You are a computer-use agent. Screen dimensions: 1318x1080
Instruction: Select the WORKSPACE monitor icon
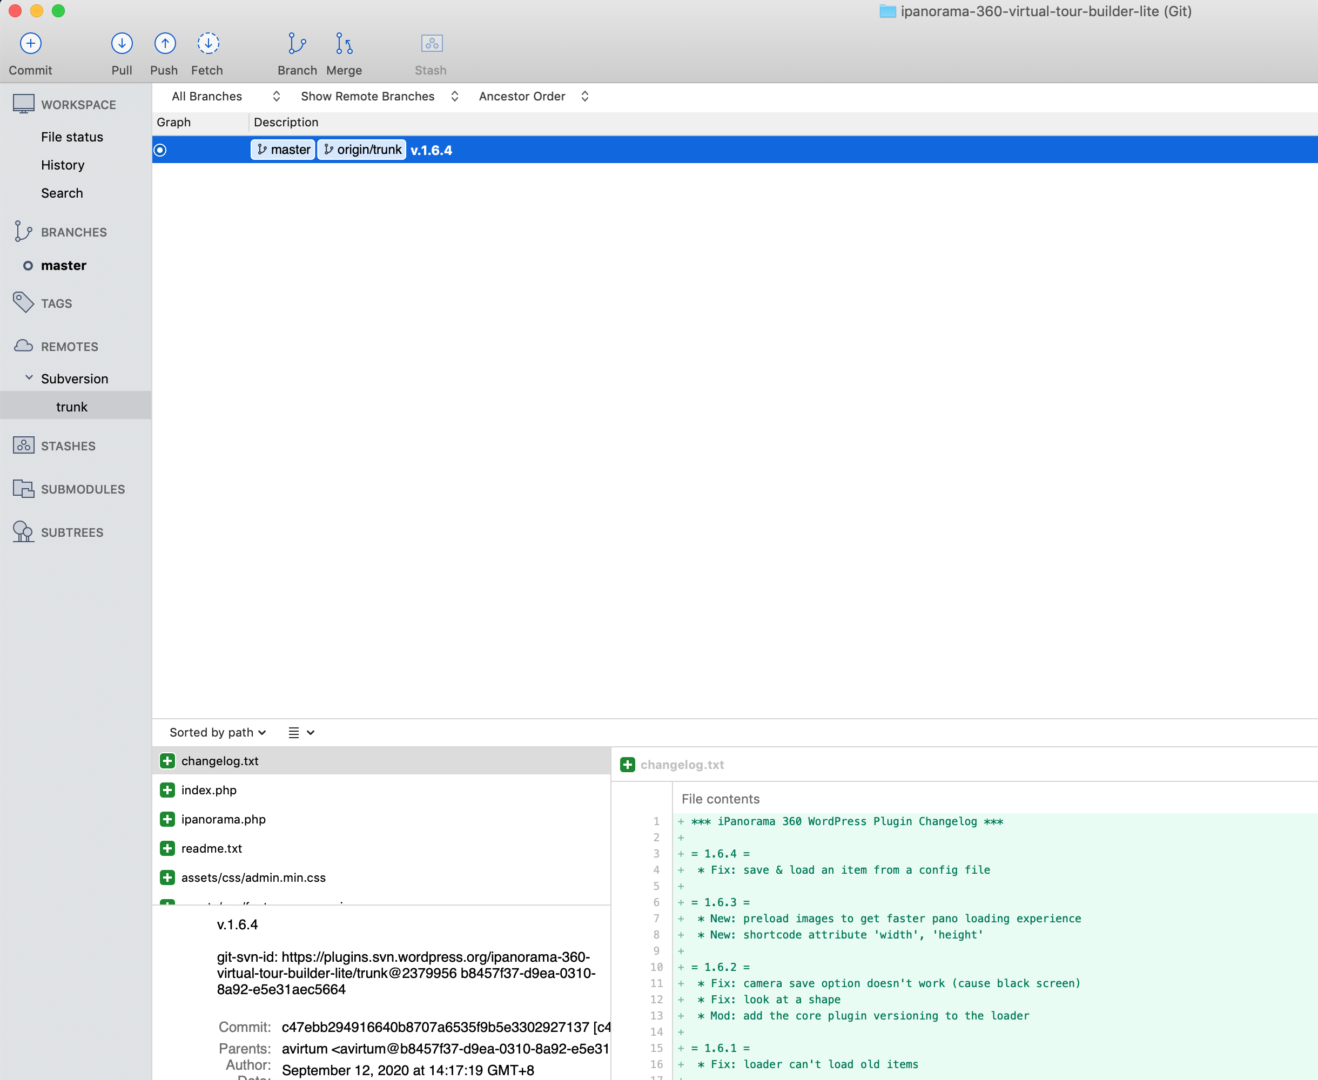click(23, 104)
